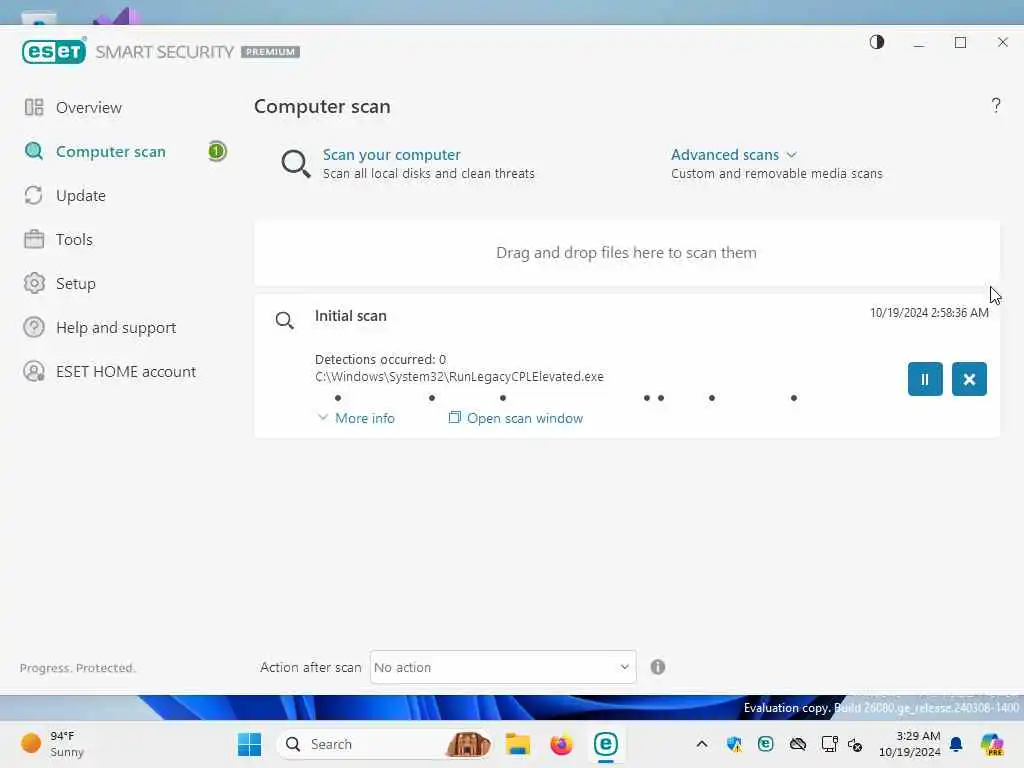Click the green scan notification badge
The height and width of the screenshot is (768, 1024).
tap(217, 152)
